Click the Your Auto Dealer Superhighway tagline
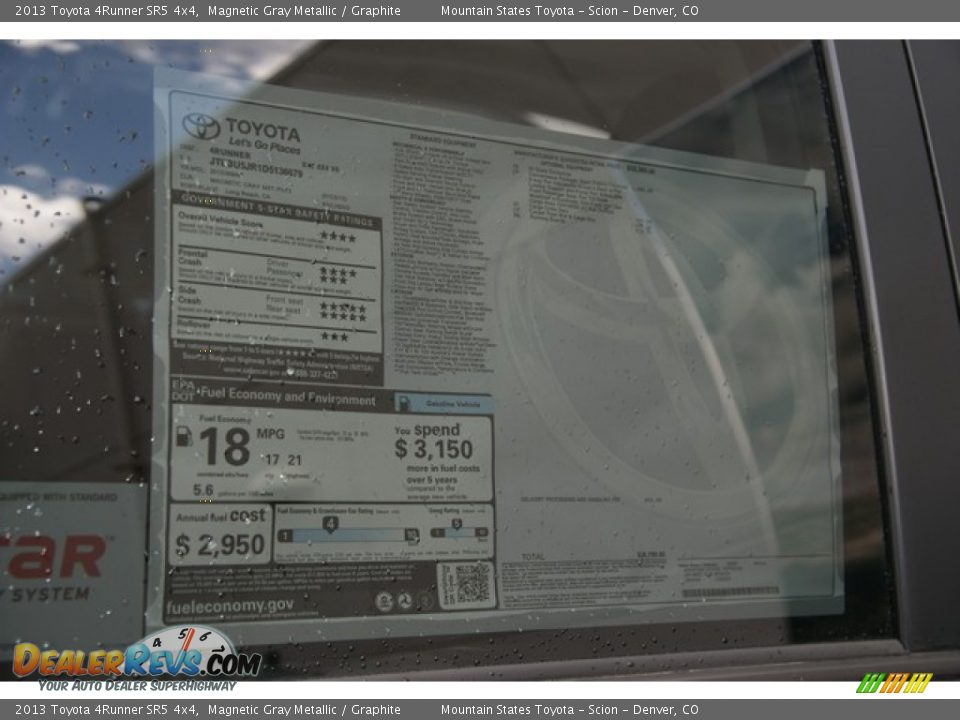Image resolution: width=960 pixels, height=720 pixels. [137, 686]
